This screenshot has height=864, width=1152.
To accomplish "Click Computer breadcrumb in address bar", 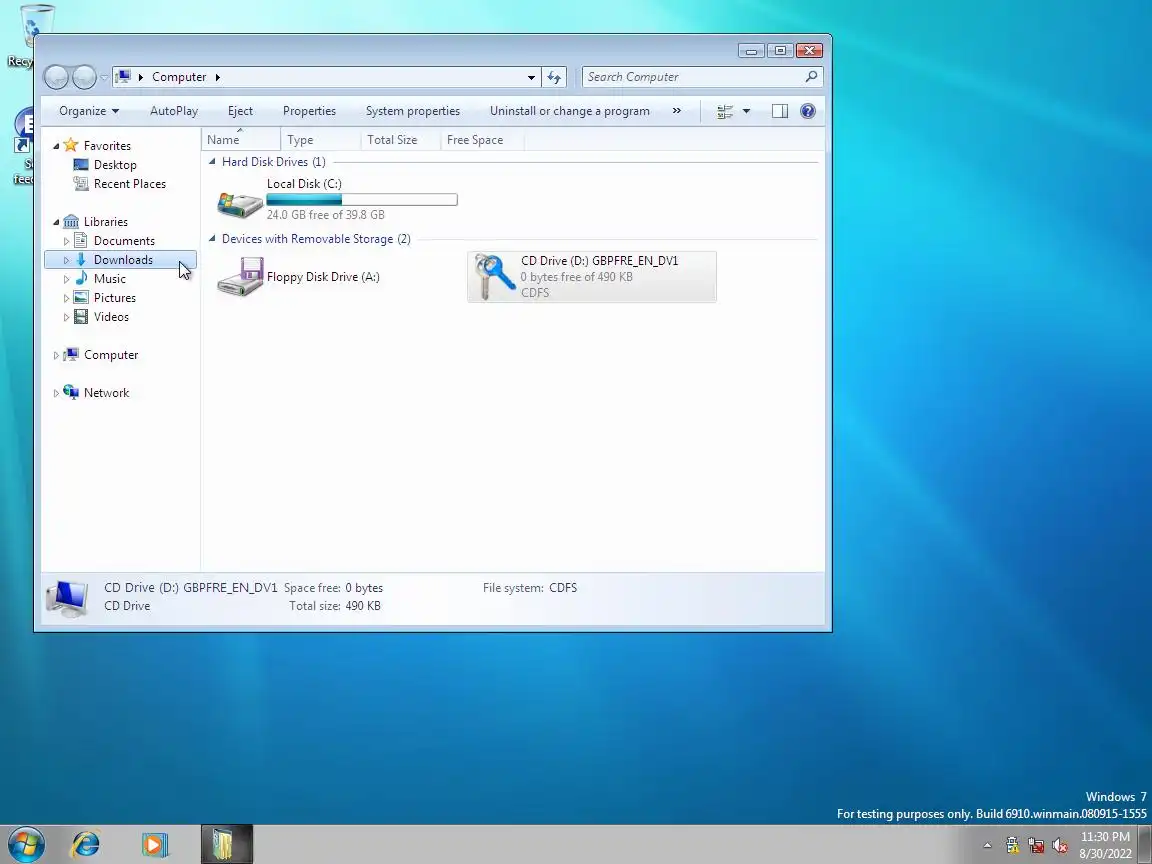I will point(179,77).
